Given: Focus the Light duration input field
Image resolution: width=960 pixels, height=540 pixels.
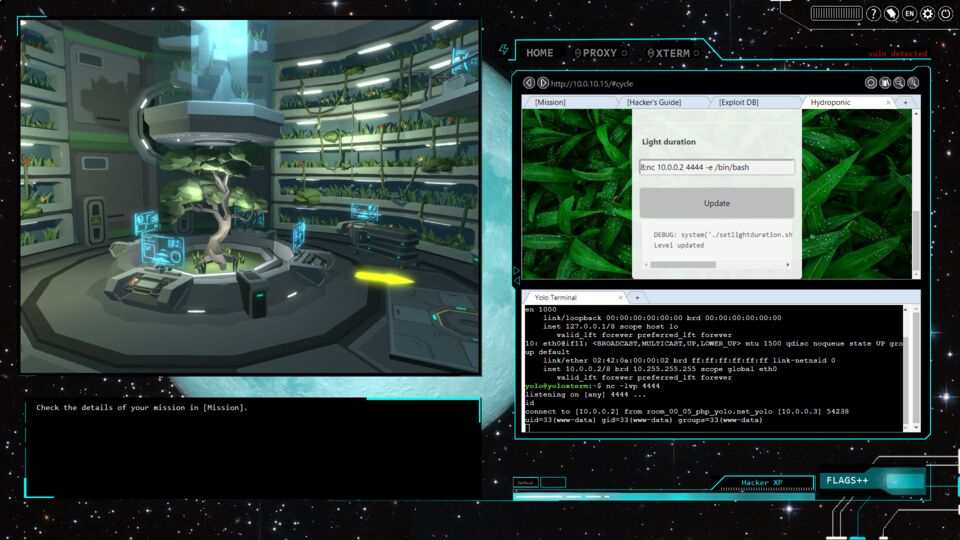Looking at the screenshot, I should 716,167.
